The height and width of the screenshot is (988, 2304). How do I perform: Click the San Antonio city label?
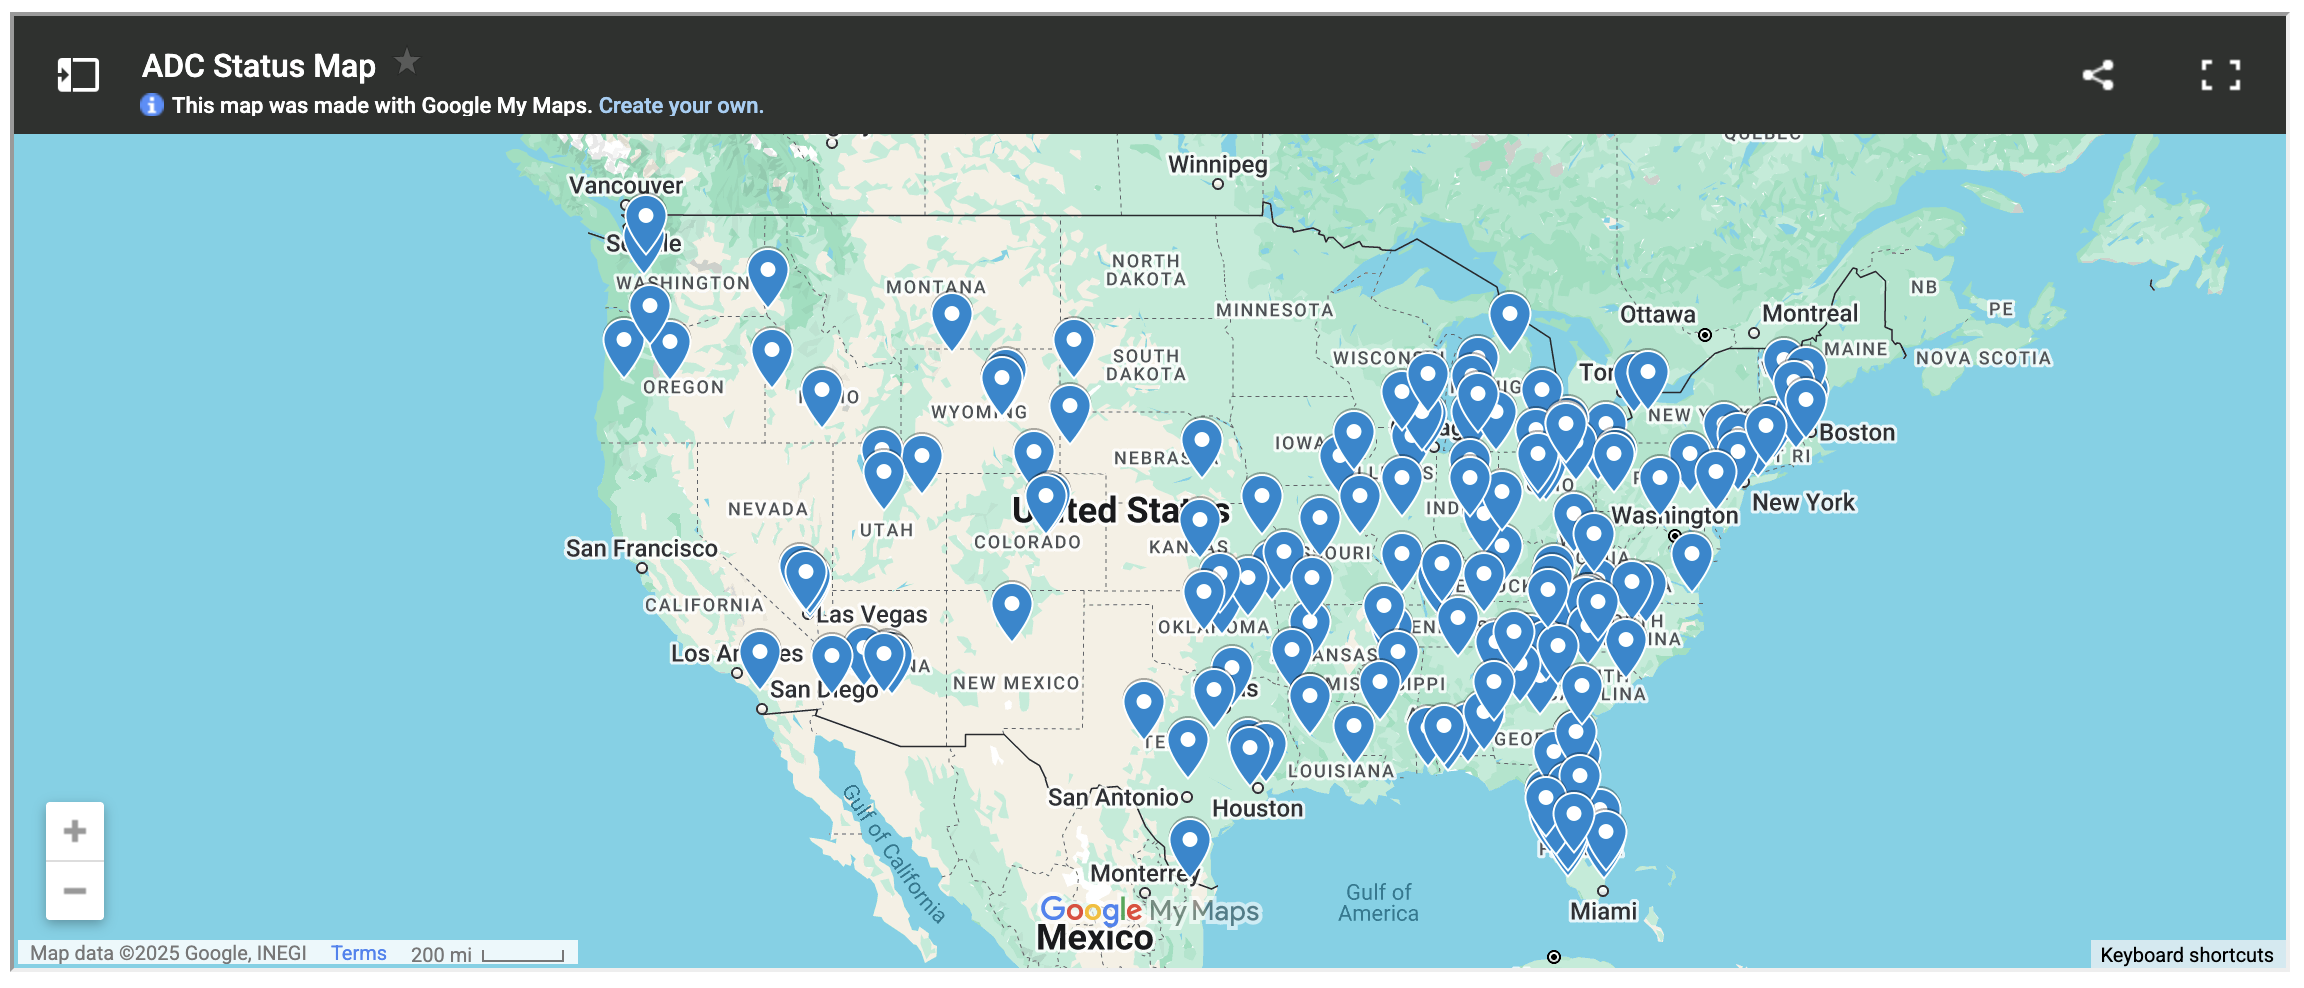1113,797
